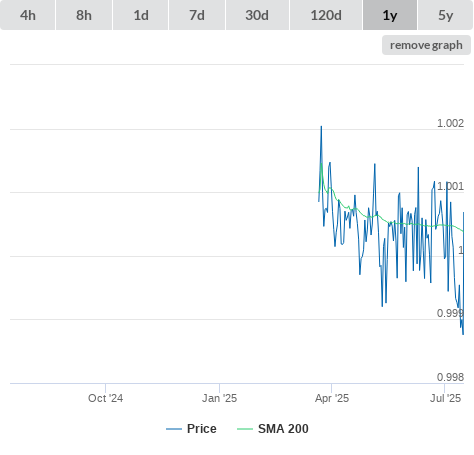474x455 pixels.
Task: Click the 0.998 y-axis label
Action: 450,377
